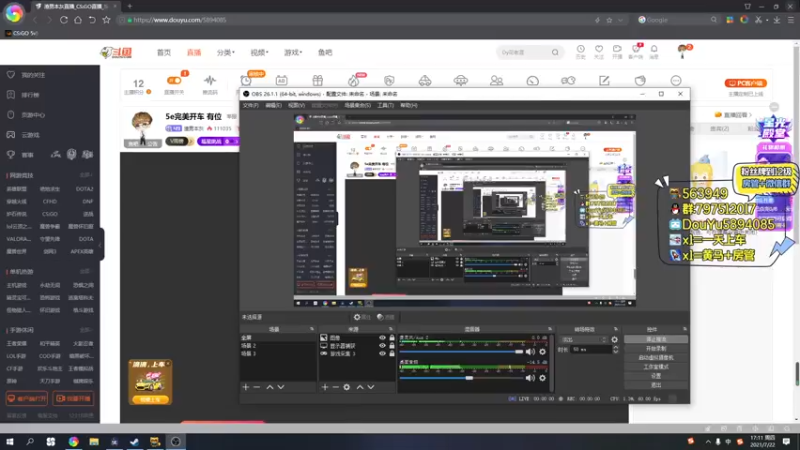
Task: Open Douyu follows heart icon
Action: [x=599, y=49]
